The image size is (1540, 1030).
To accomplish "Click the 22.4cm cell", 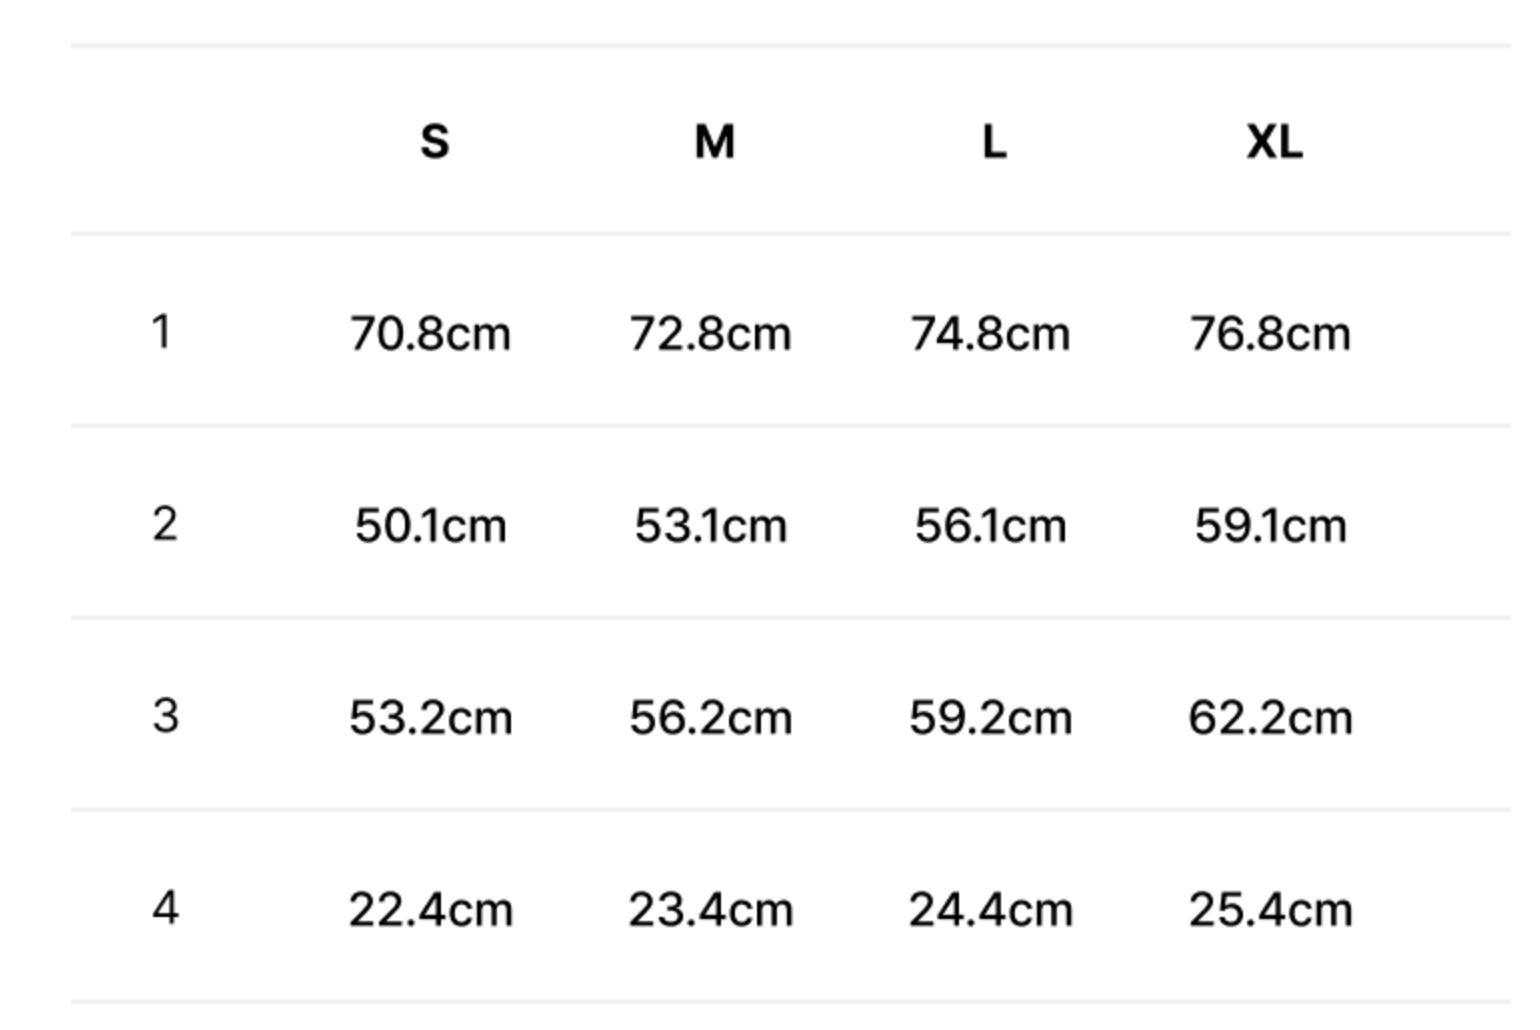I will tap(430, 910).
